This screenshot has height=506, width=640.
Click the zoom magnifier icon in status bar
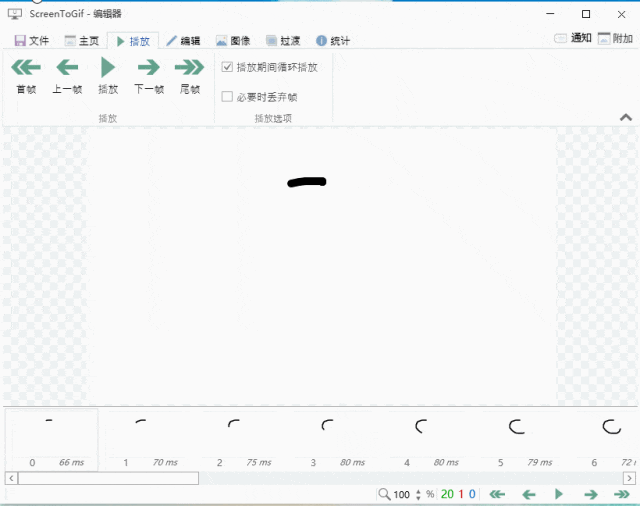[x=384, y=494]
